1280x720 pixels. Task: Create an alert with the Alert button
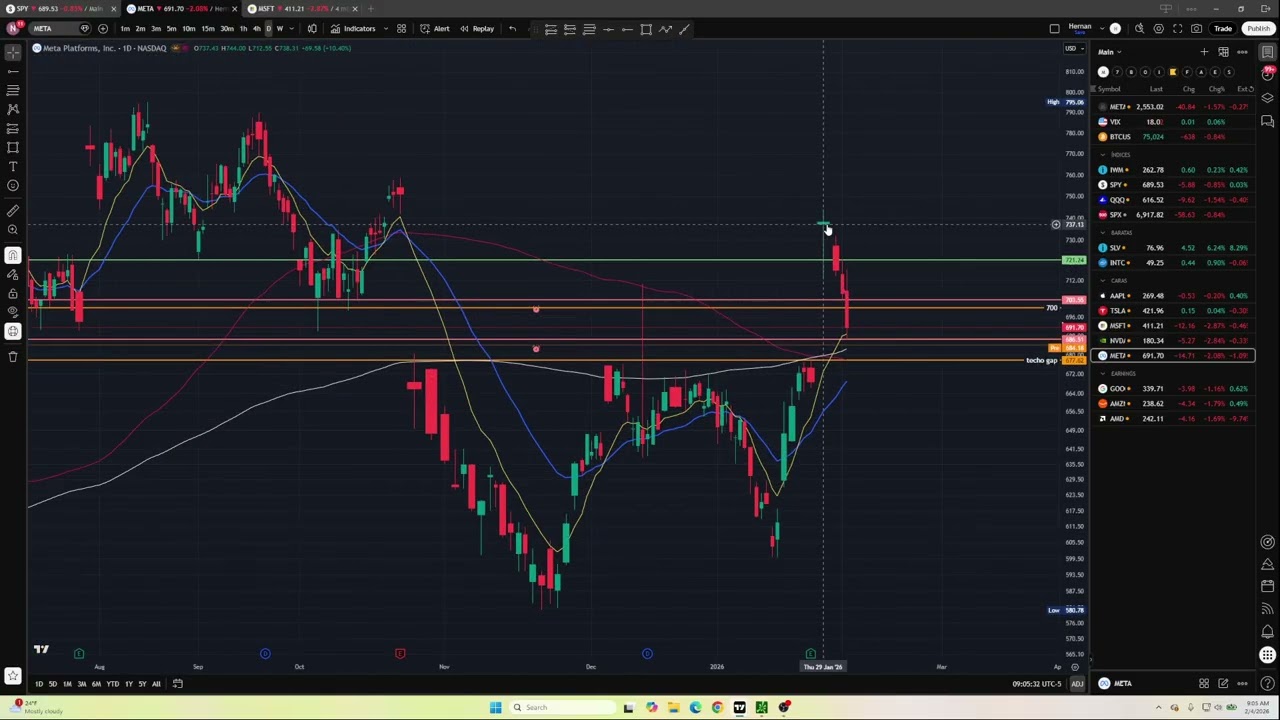(x=436, y=28)
